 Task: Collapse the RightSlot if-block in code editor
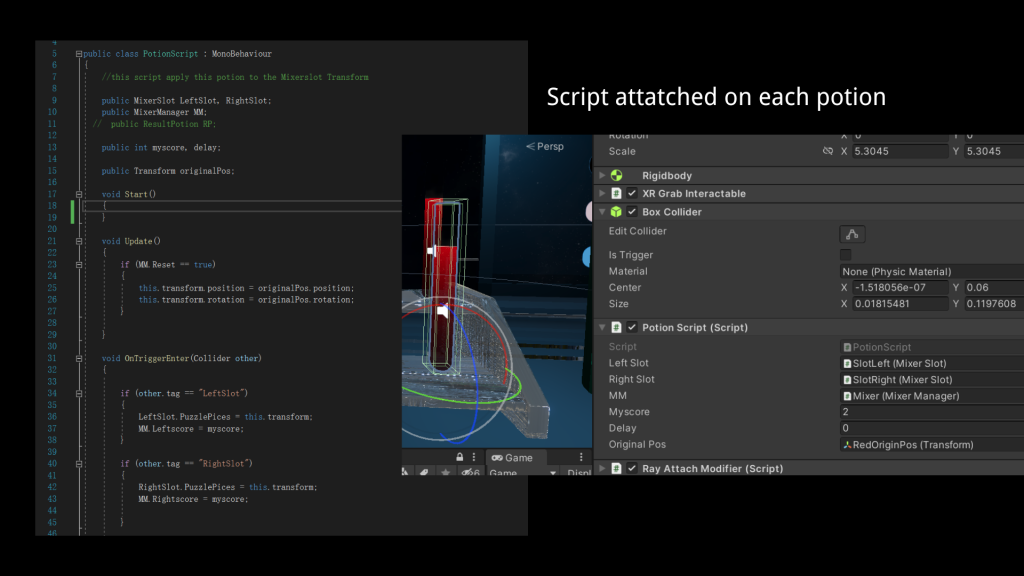point(79,464)
